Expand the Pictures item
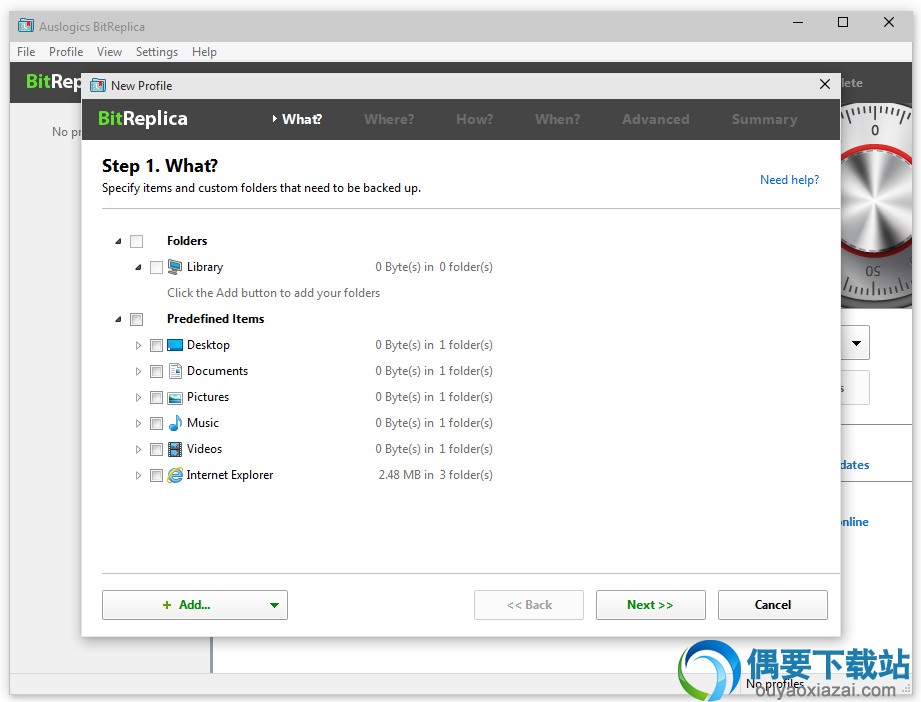 click(x=138, y=397)
